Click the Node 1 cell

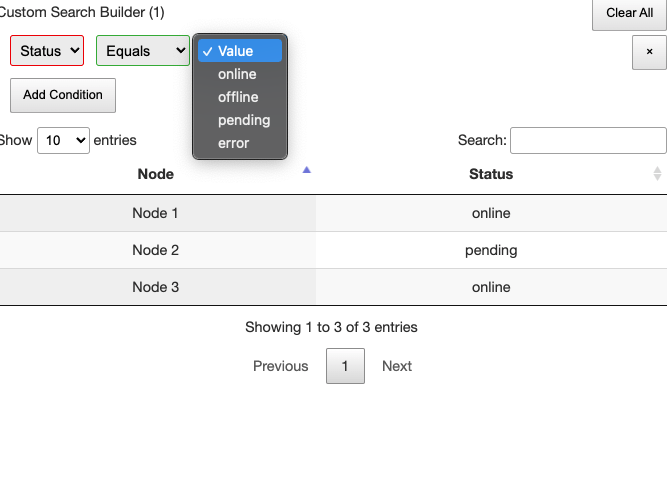(156, 213)
